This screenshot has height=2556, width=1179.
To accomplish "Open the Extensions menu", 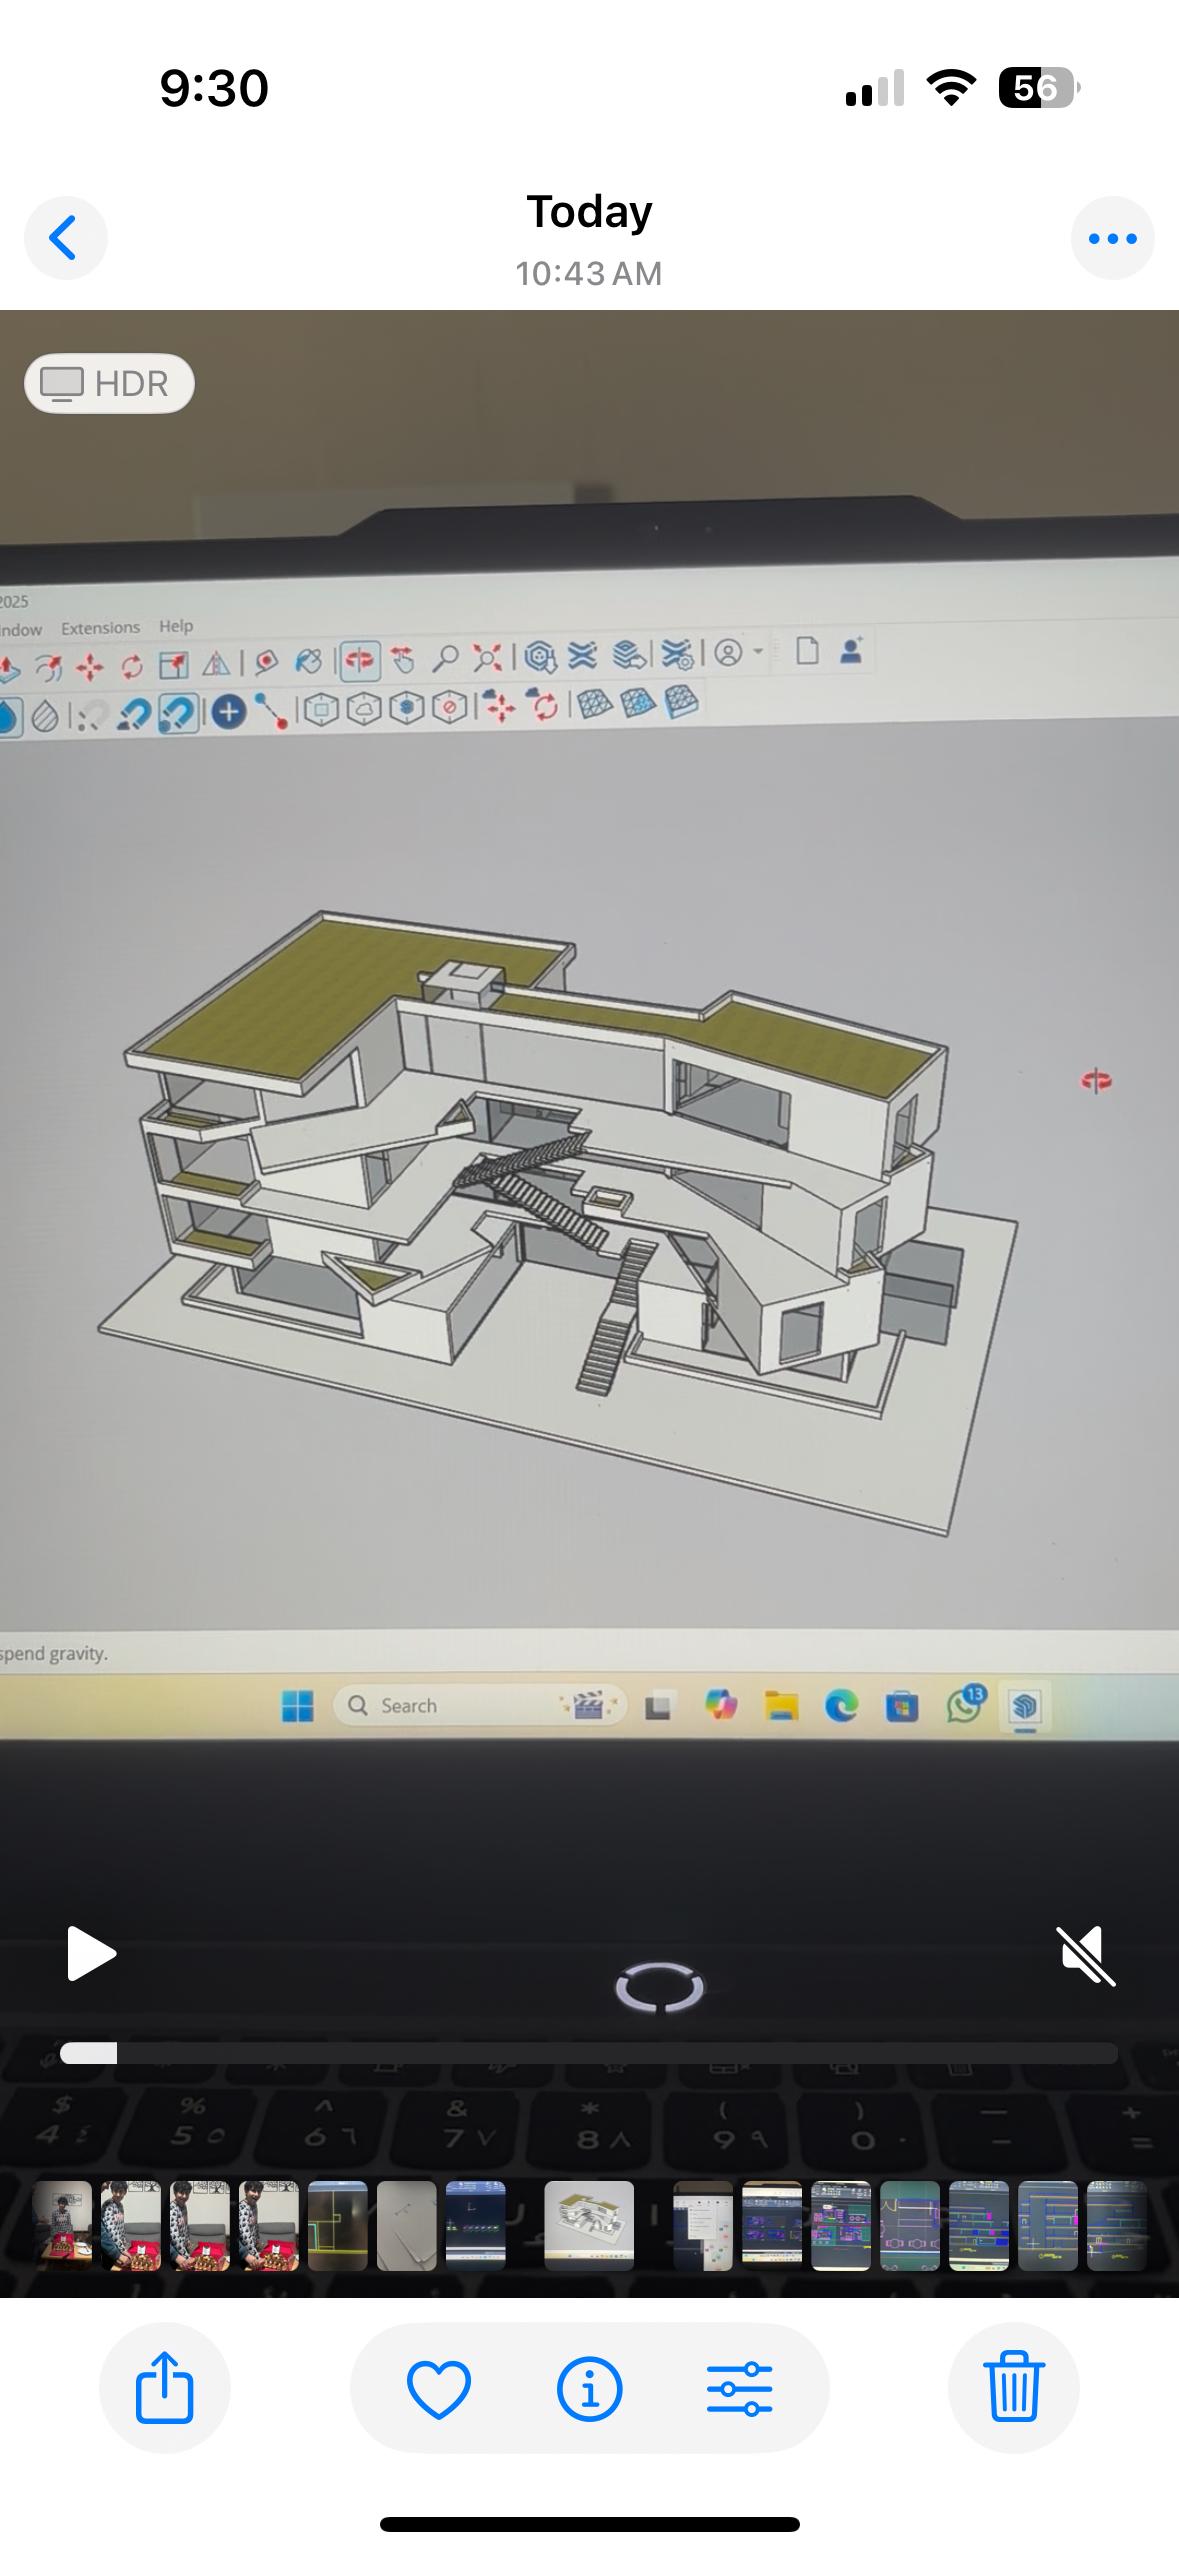I will pyautogui.click(x=100, y=628).
